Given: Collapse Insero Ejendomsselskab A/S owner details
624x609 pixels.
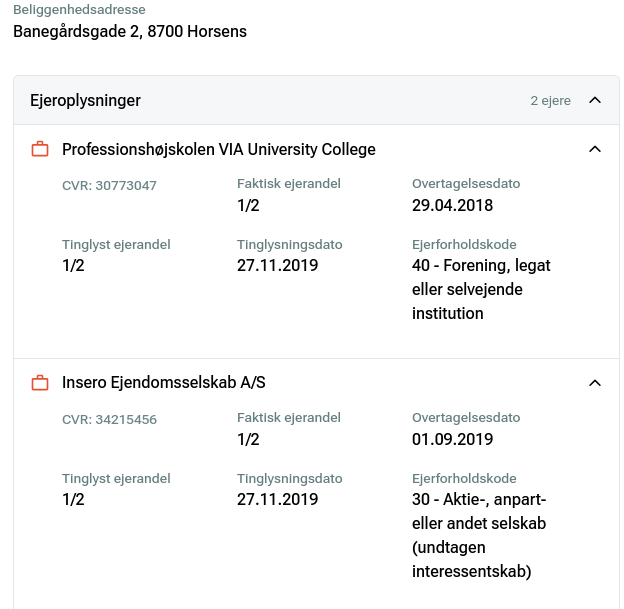Looking at the screenshot, I should tap(595, 383).
